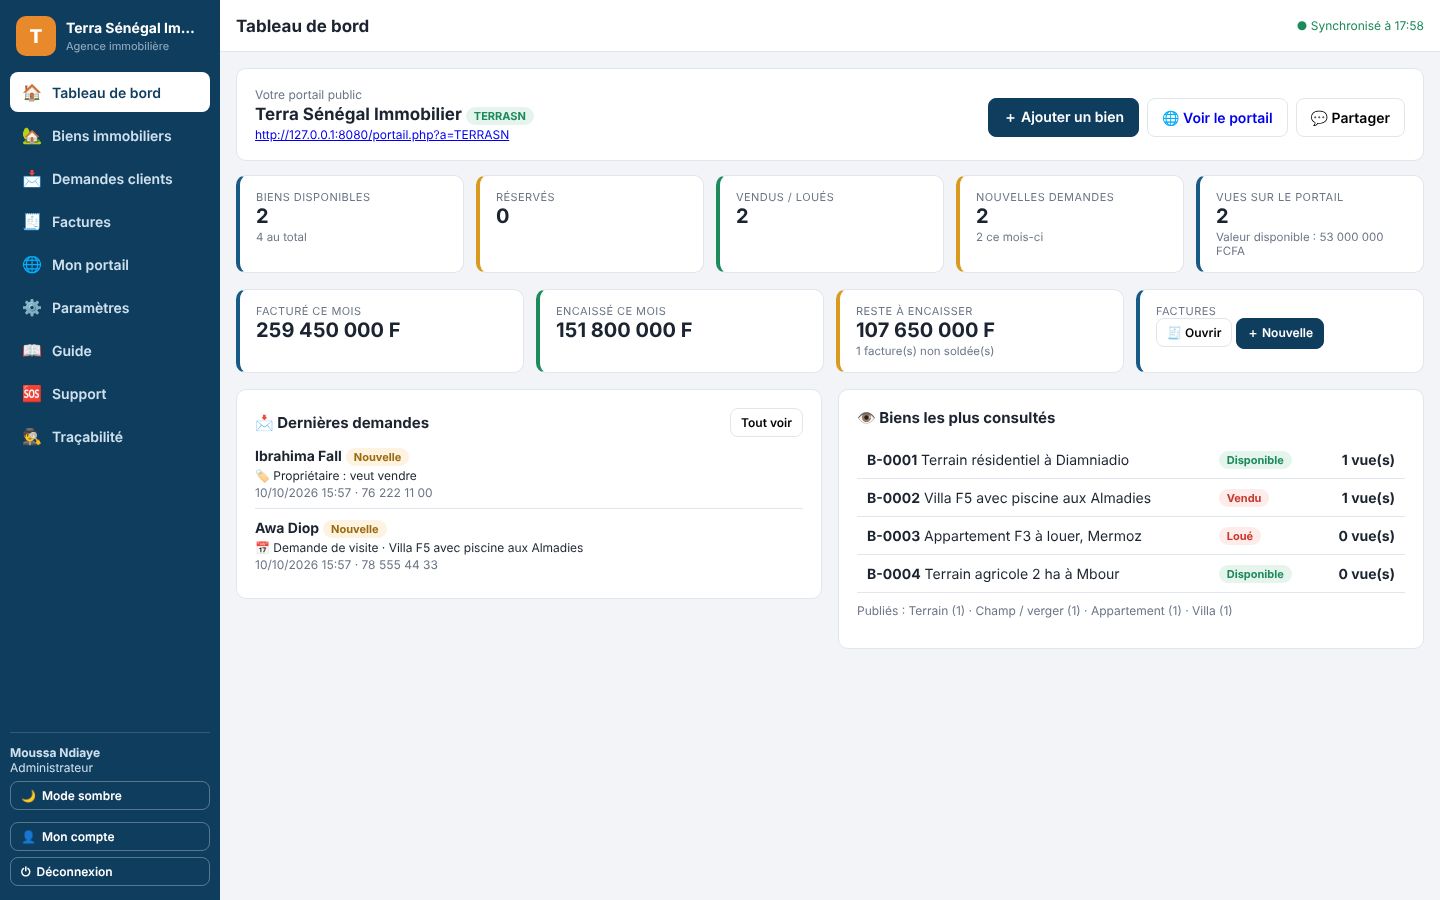The width and height of the screenshot is (1440, 900).
Task: Click the house icon beside Tableau de bord
Action: 32,93
